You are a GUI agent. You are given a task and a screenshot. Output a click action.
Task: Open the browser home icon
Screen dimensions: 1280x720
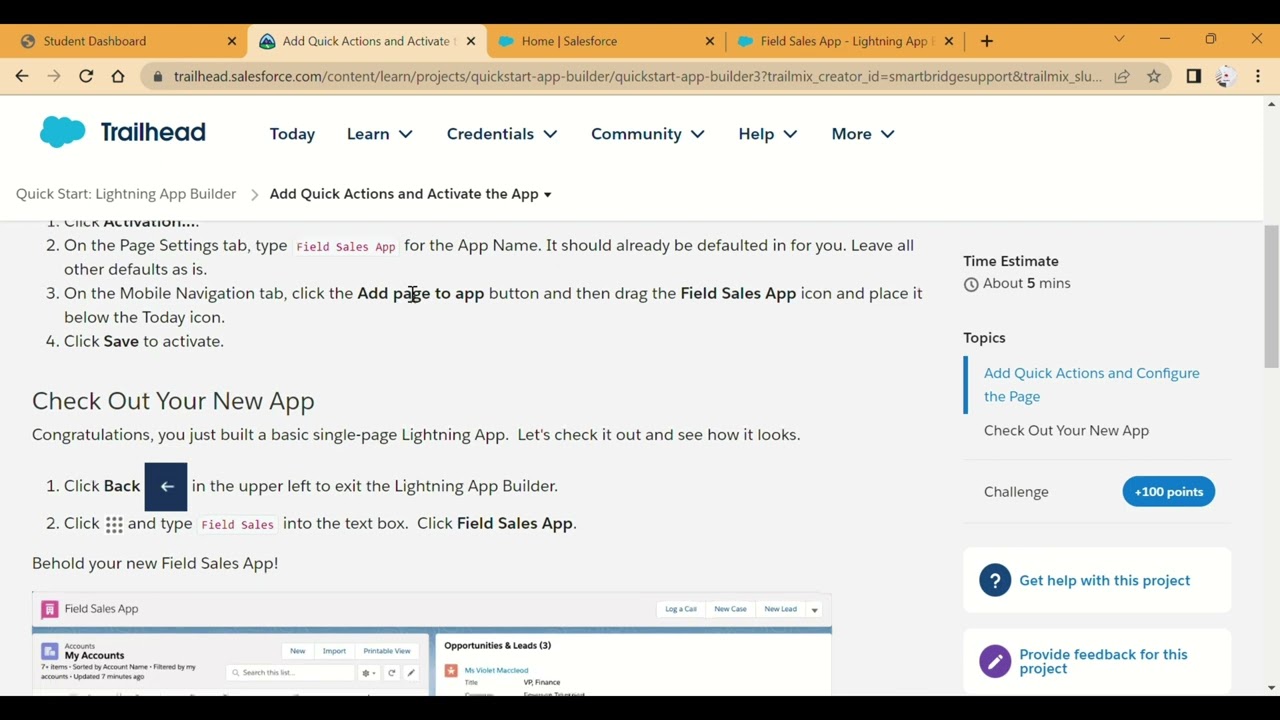point(118,76)
